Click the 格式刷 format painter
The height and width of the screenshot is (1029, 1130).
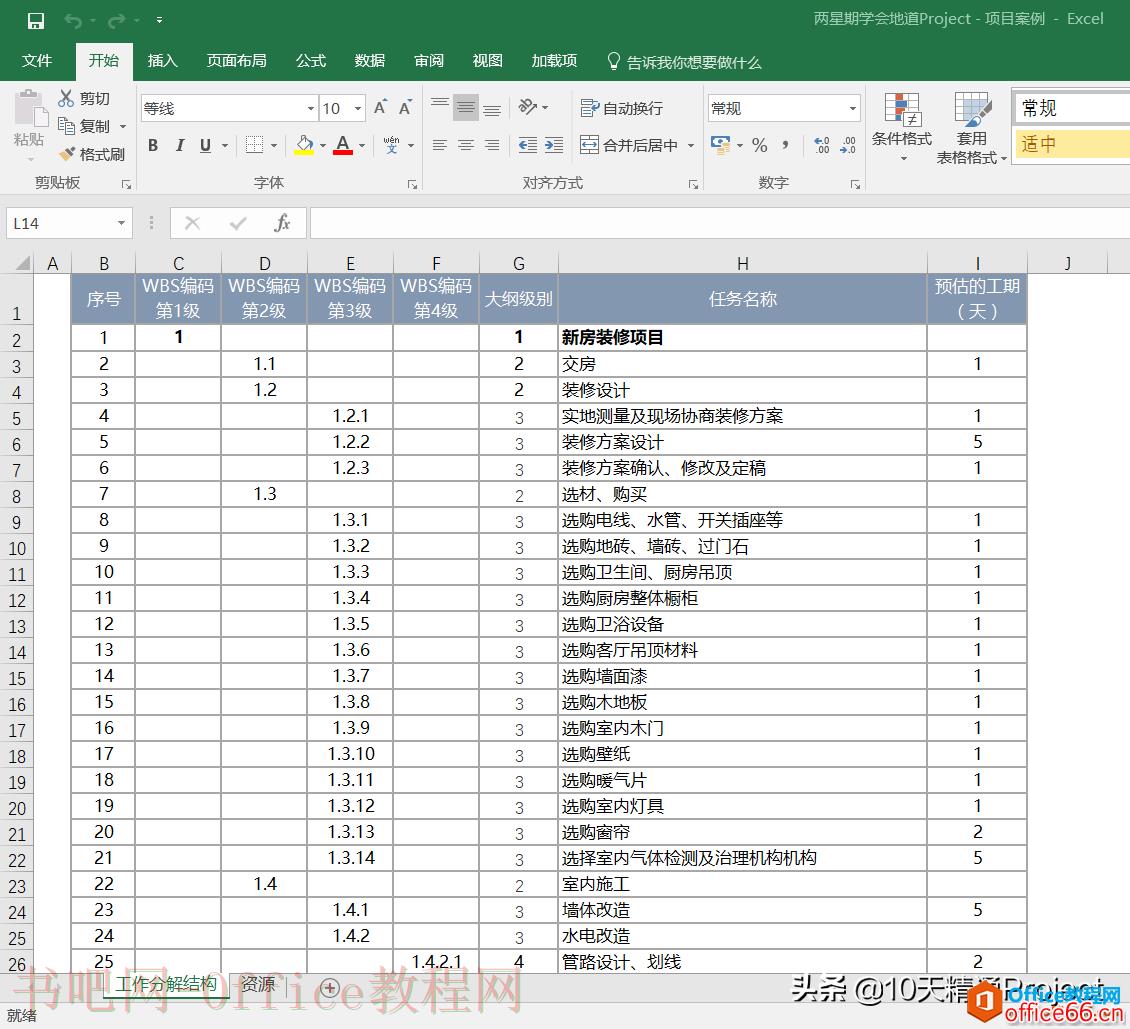(x=91, y=153)
